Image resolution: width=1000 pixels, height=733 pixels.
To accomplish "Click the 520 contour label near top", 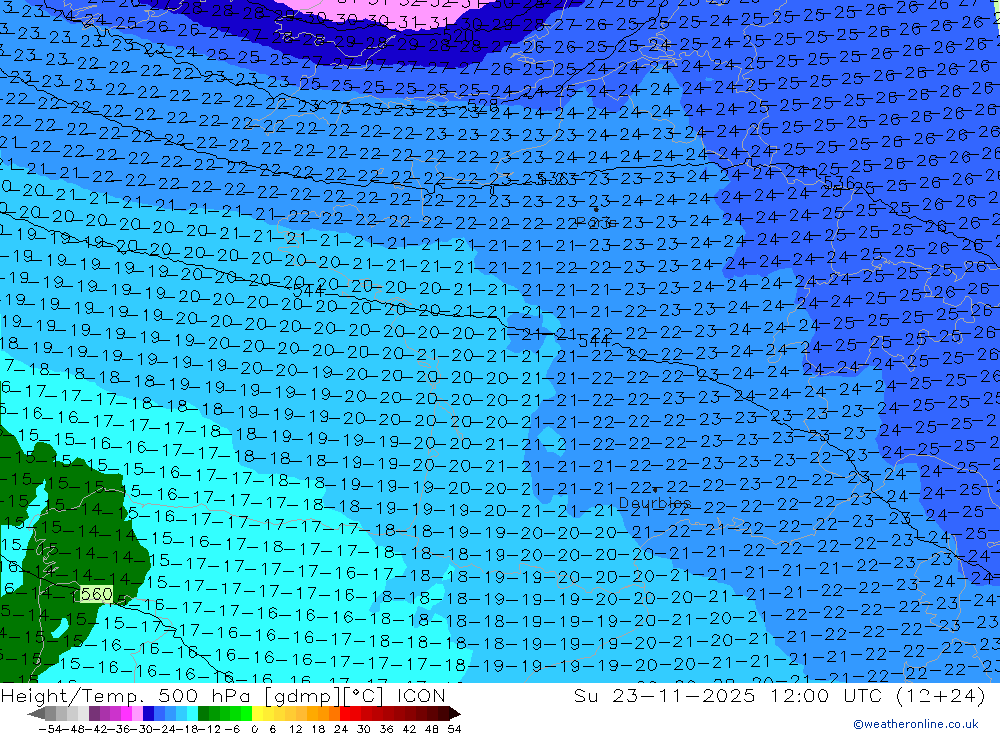I will 458,35.
